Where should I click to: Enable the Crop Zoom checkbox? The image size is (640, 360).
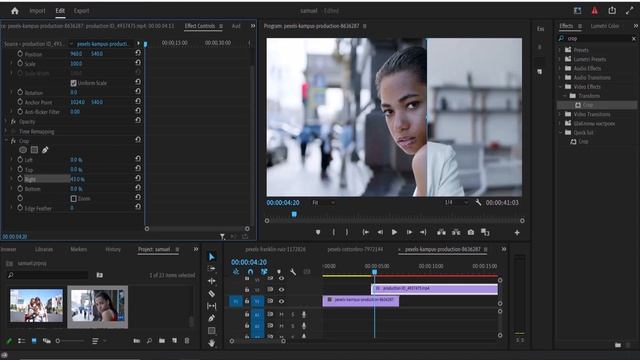tap(73, 199)
